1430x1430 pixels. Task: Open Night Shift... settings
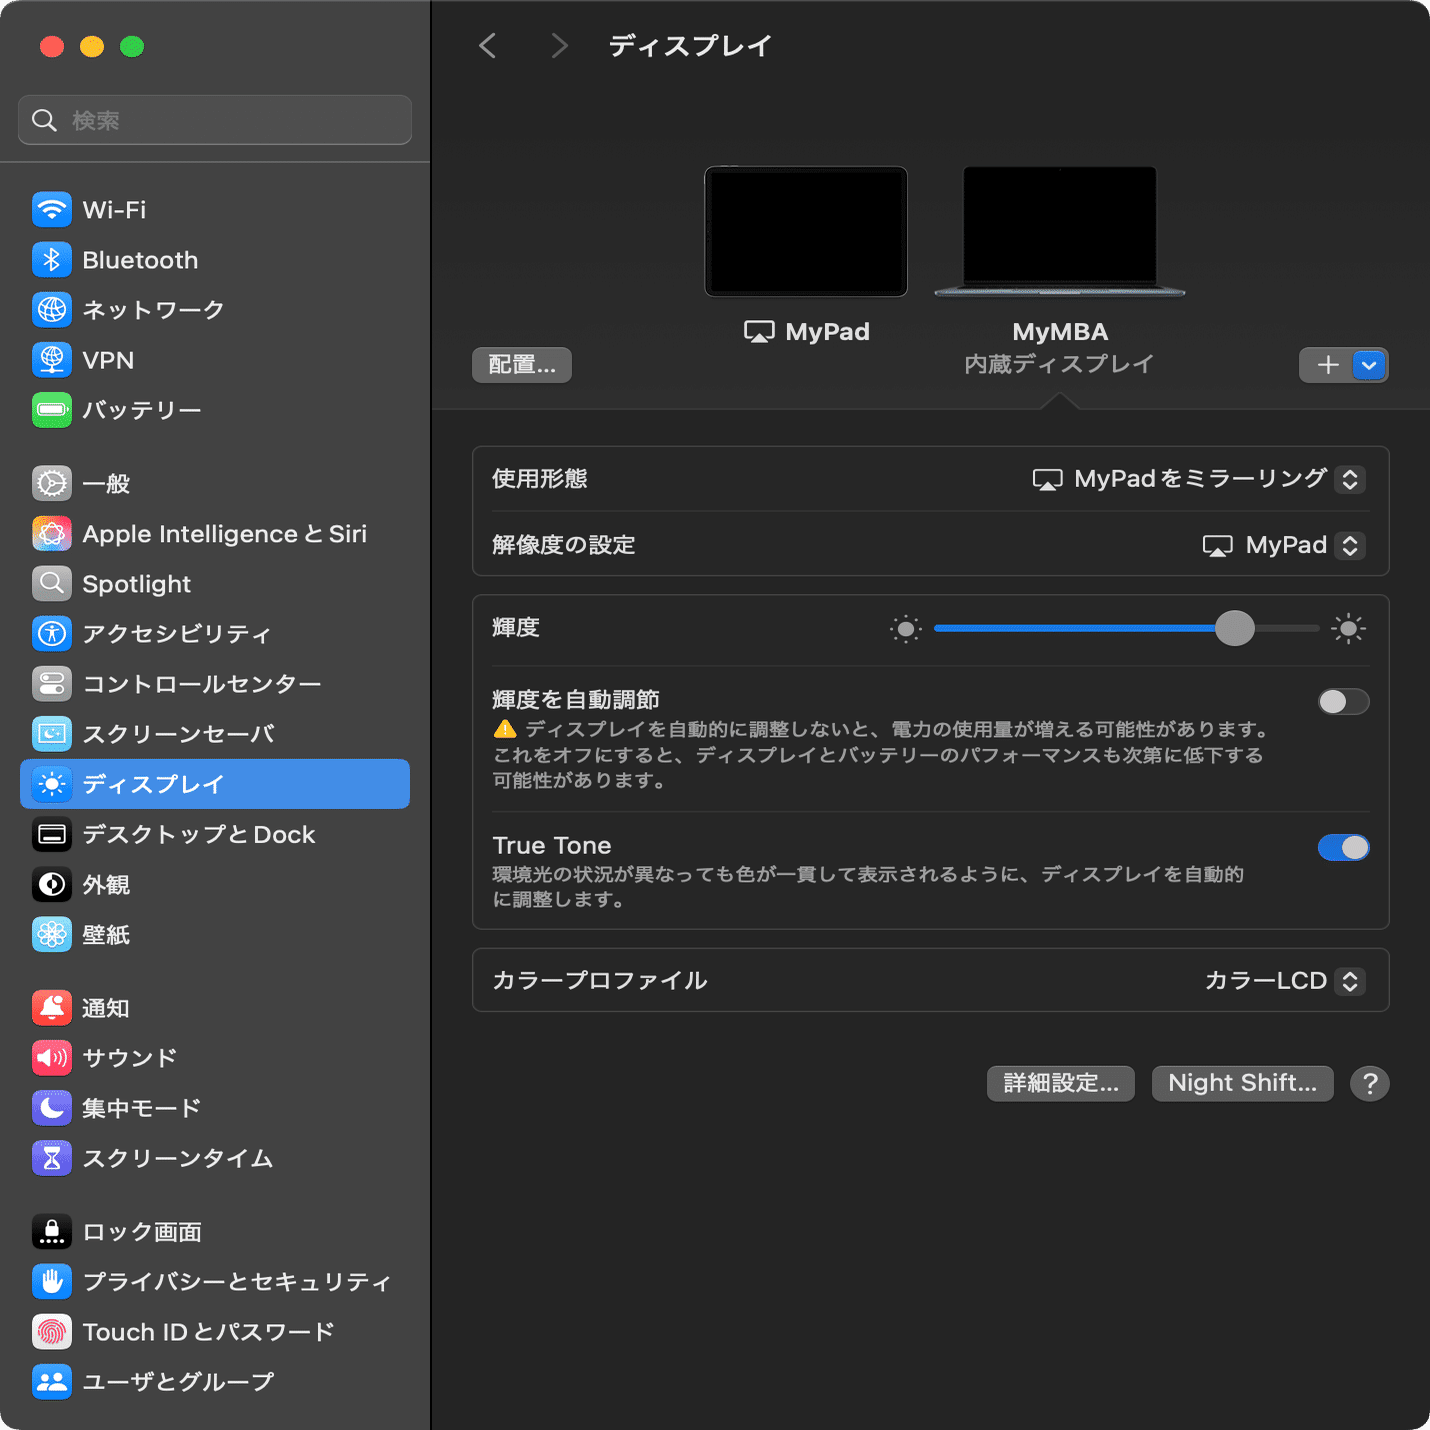pos(1242,1083)
